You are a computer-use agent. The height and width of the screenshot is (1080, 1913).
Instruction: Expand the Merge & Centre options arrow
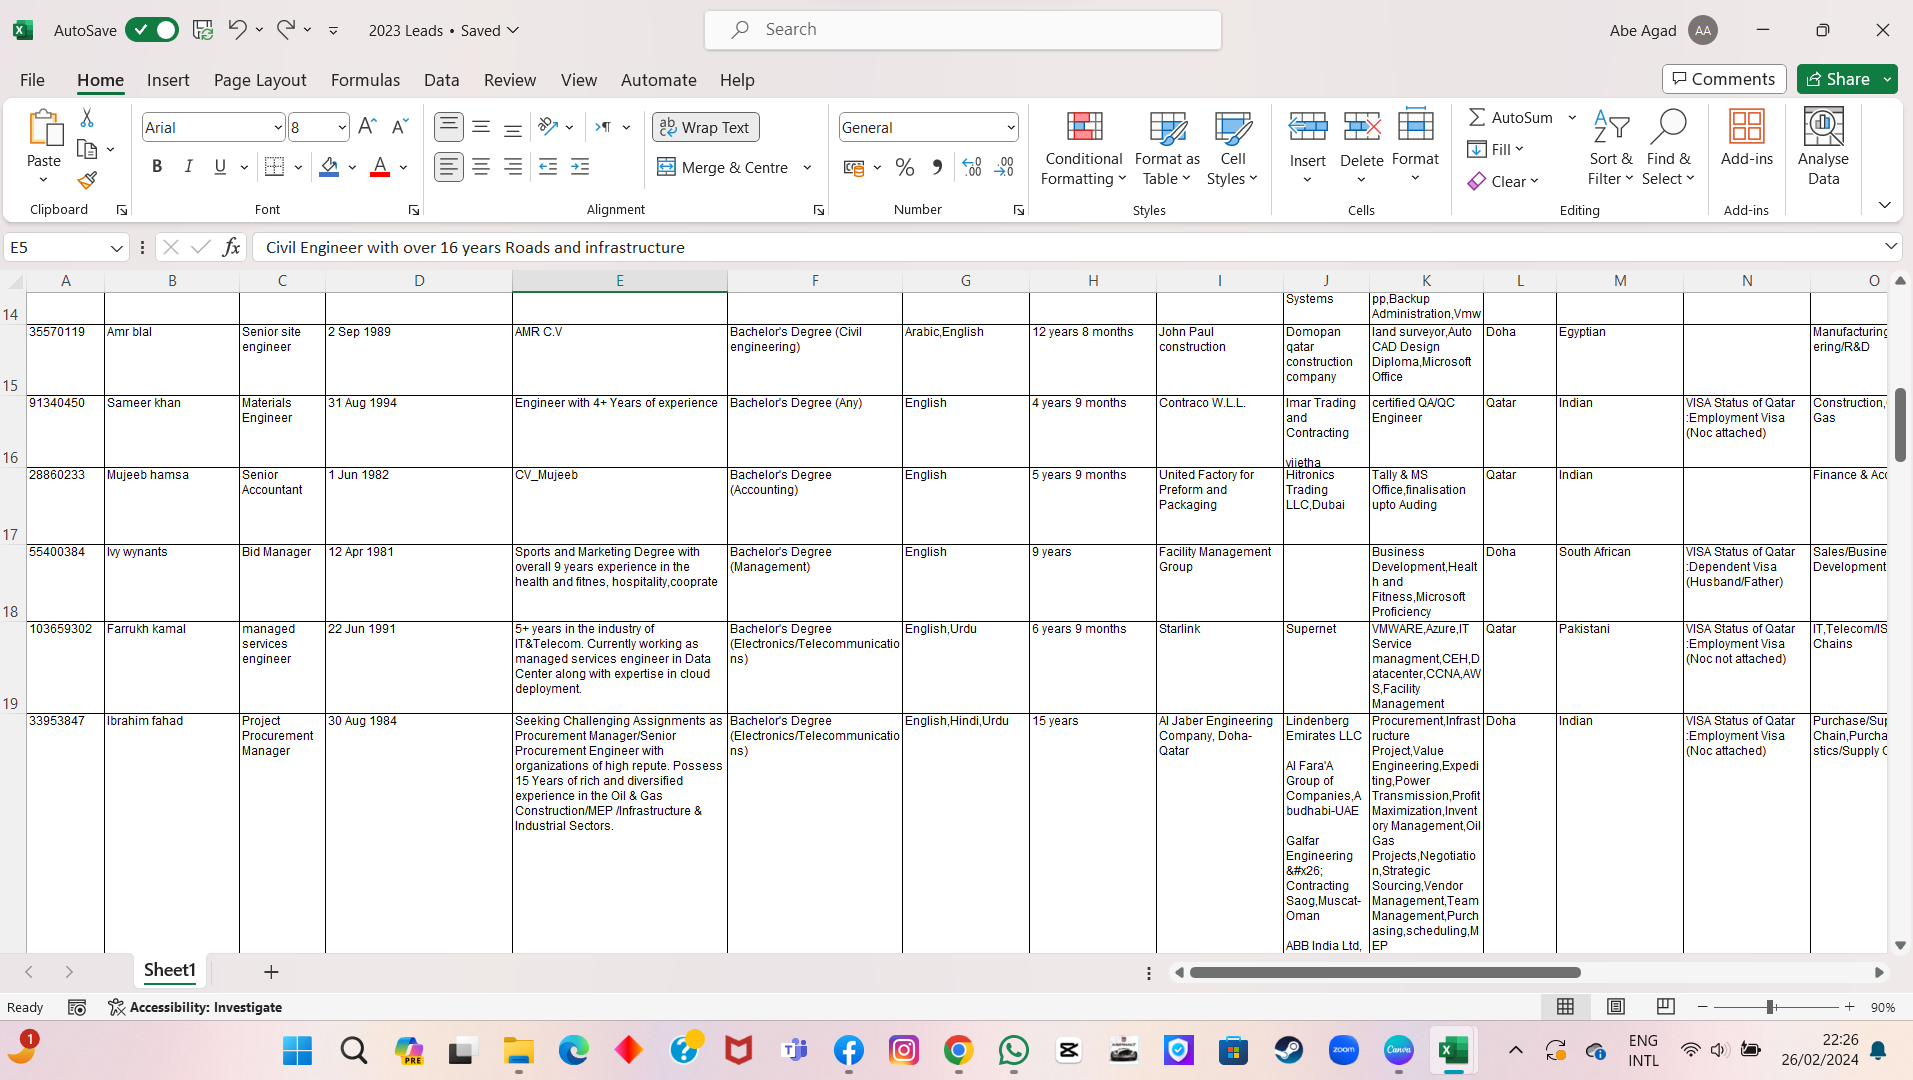coord(807,168)
